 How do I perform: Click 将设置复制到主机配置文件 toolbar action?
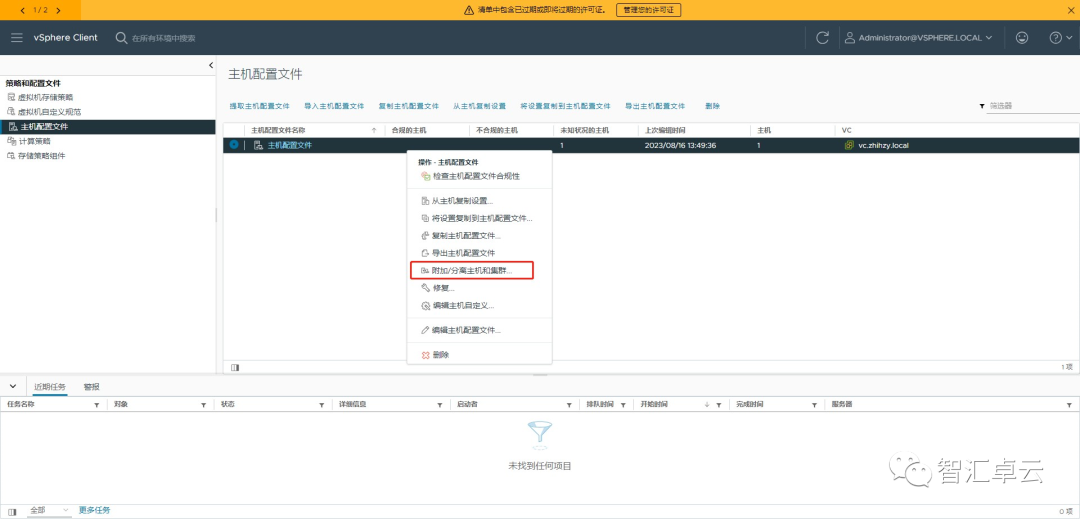pos(565,106)
